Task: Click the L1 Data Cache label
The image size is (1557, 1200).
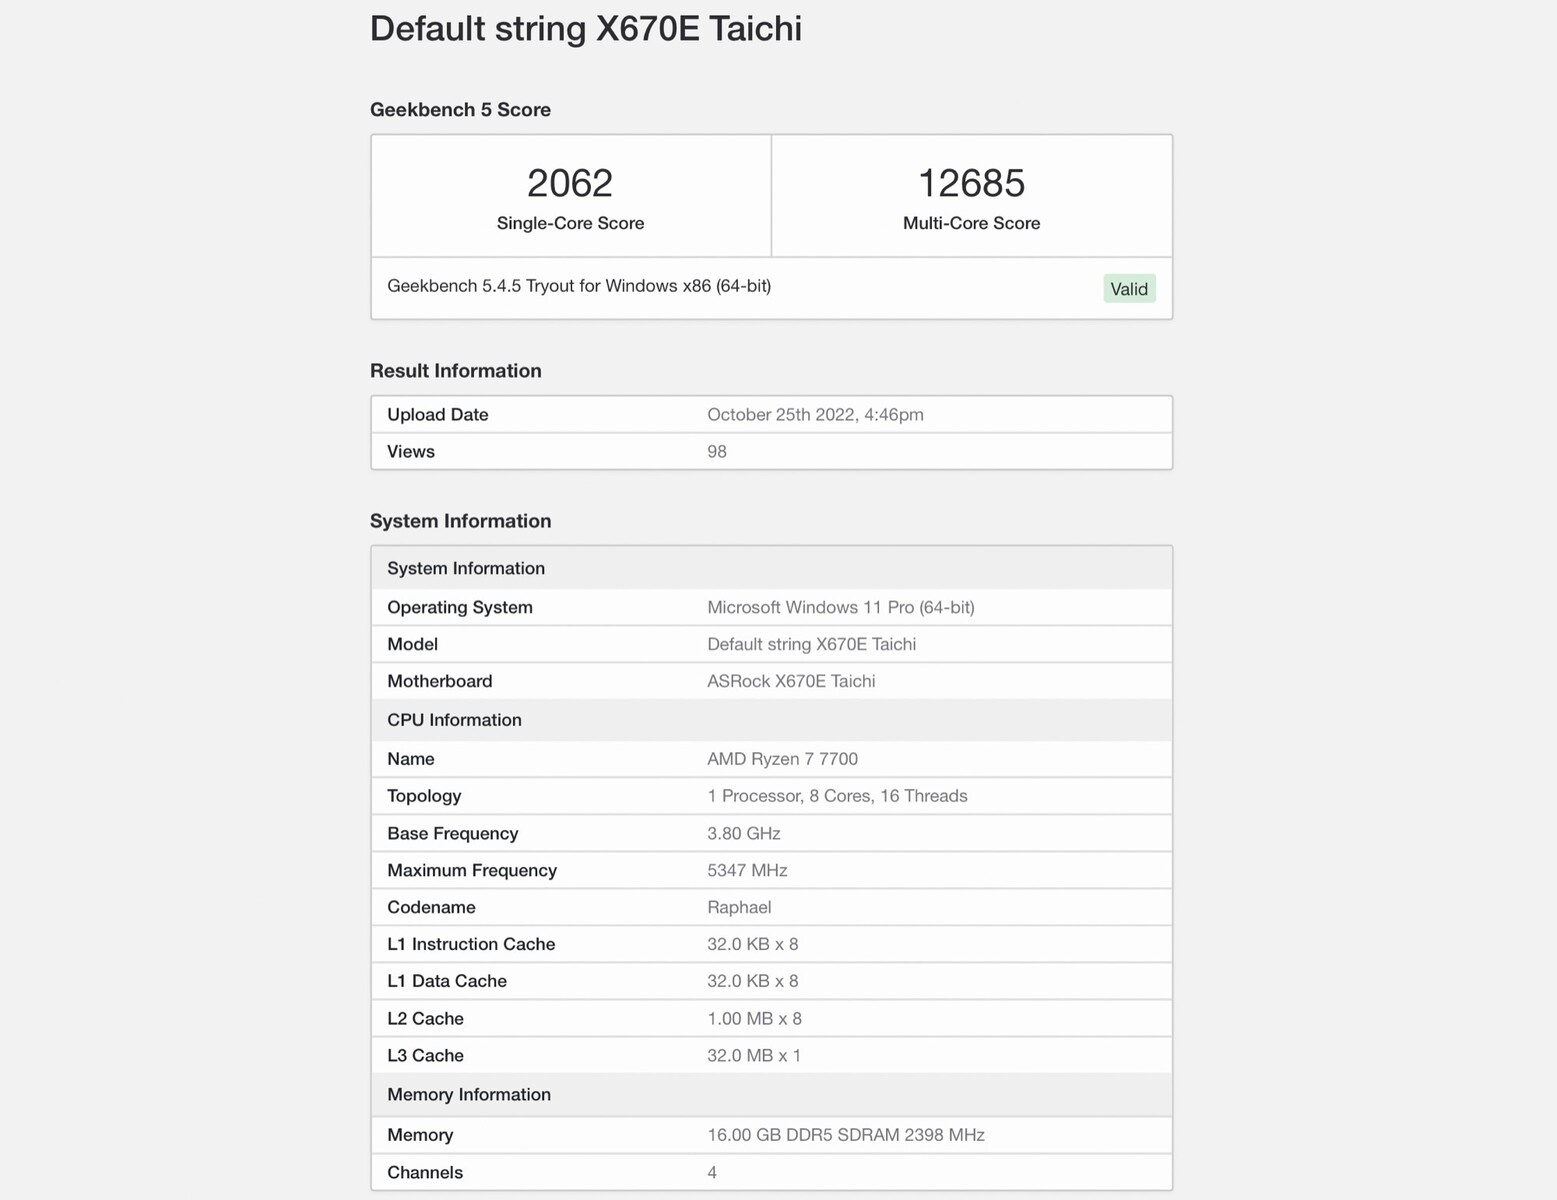Action: pos(447,982)
